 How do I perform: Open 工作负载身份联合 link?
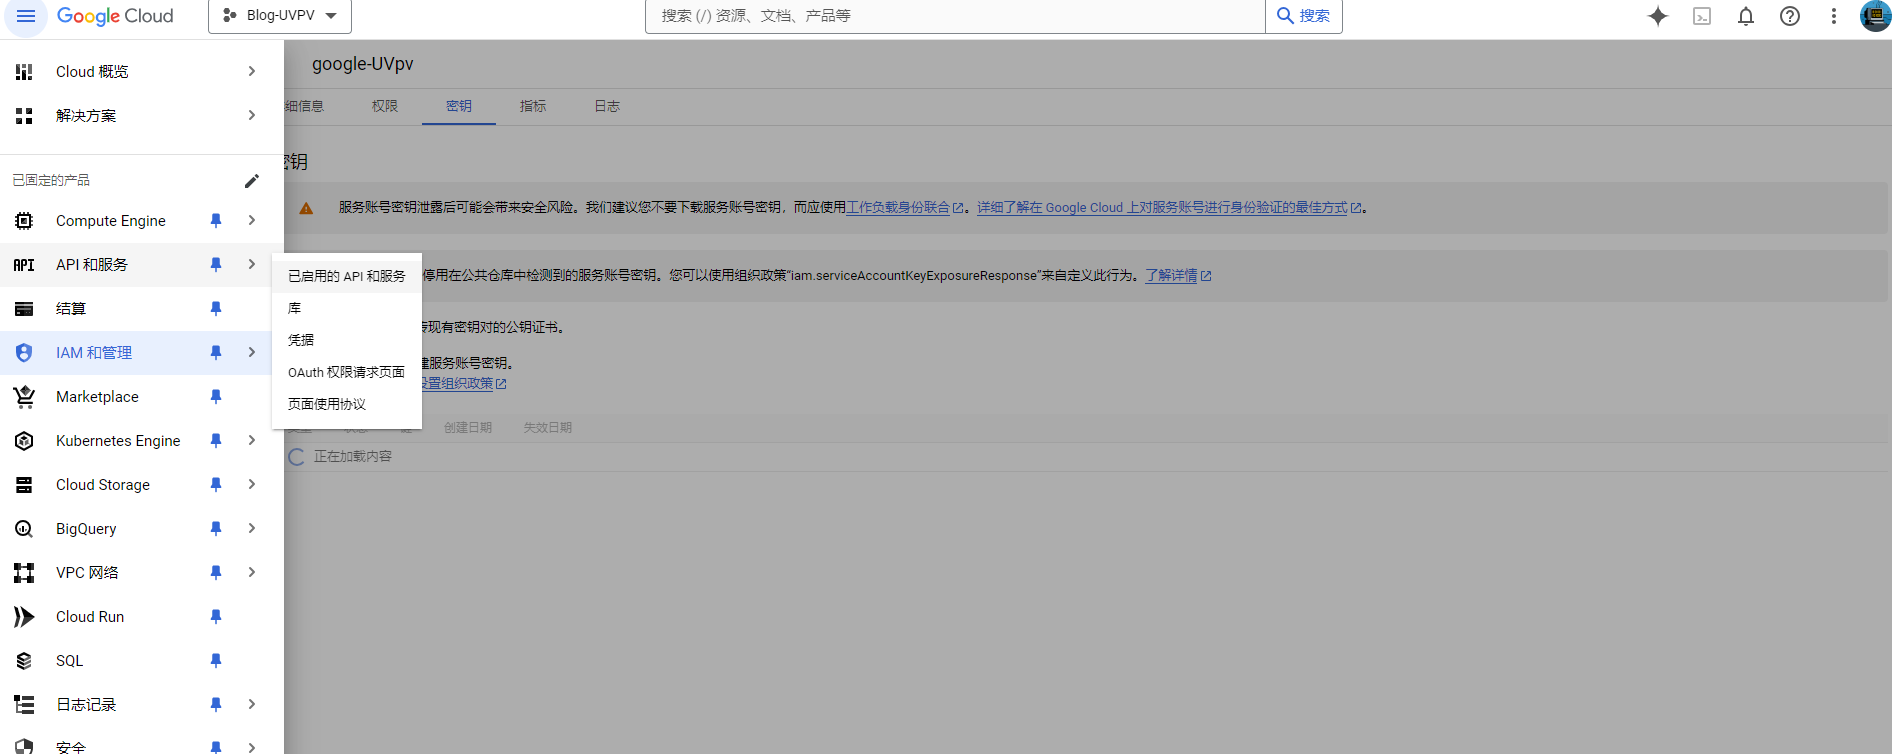click(x=905, y=208)
